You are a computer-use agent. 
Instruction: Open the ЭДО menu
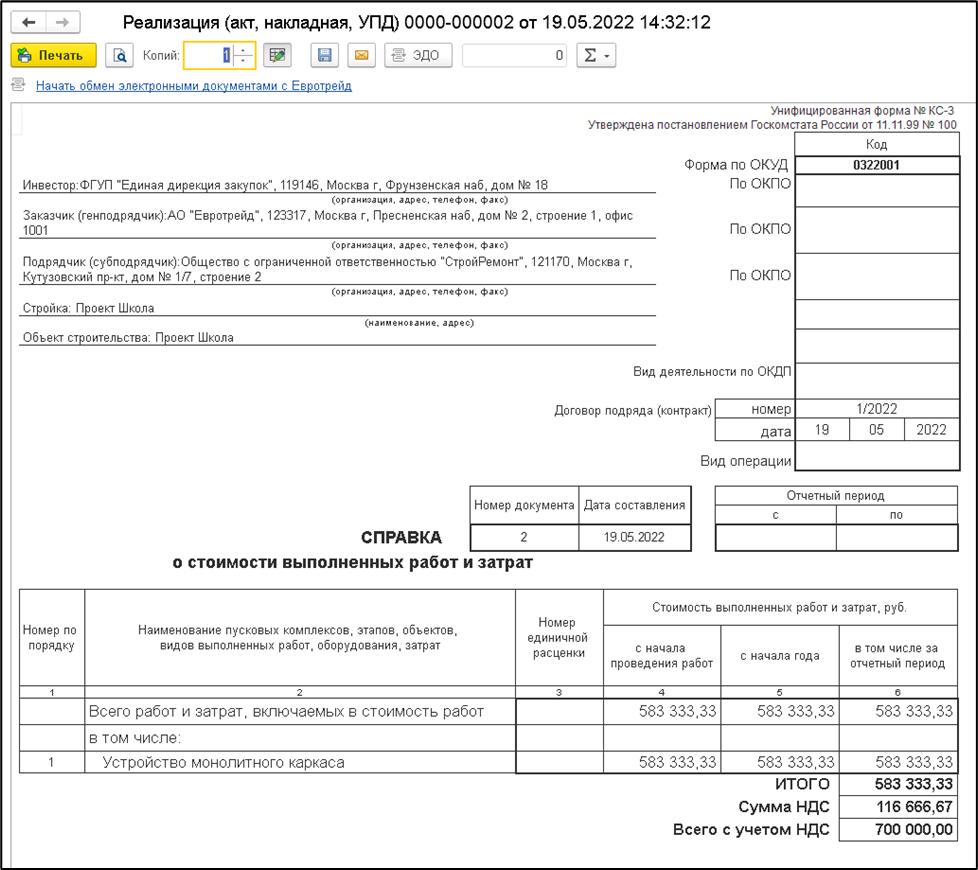417,56
